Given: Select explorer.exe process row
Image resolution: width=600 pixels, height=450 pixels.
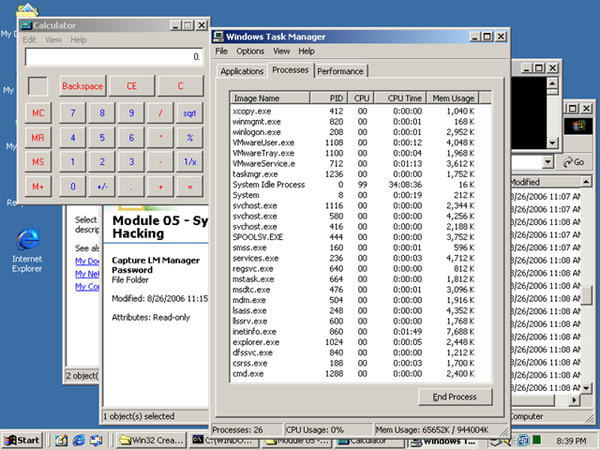Looking at the screenshot, I should [x=354, y=342].
